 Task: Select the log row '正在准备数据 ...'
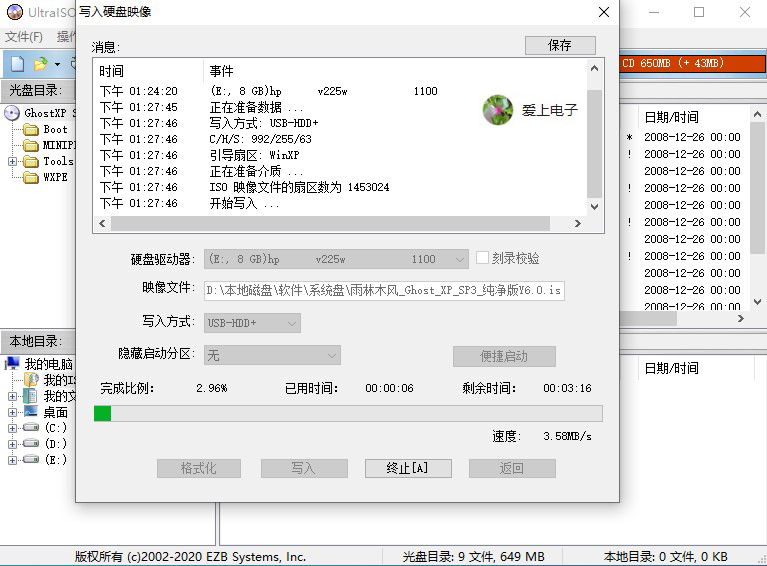coord(341,107)
